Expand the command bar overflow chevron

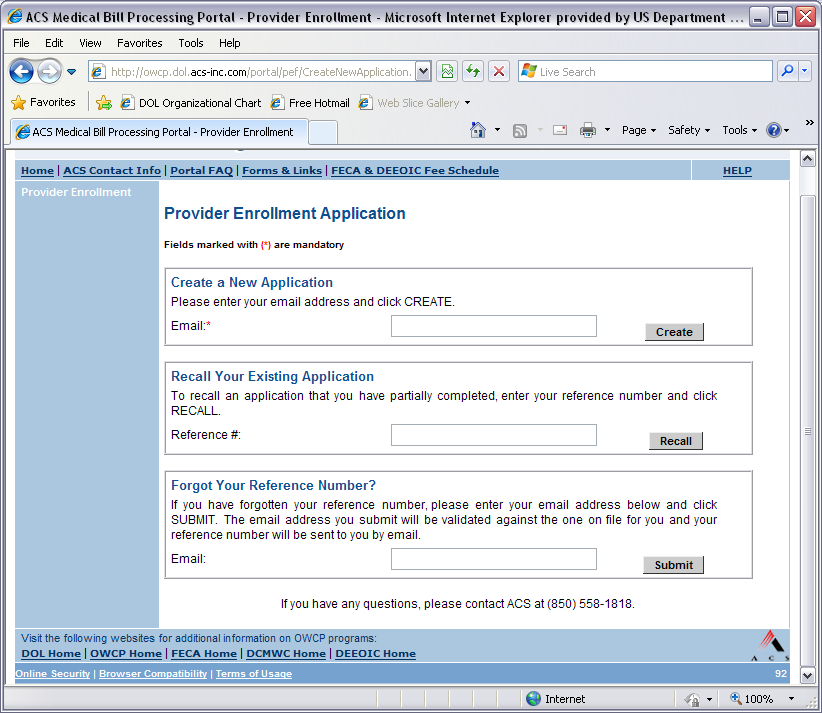tap(809, 123)
